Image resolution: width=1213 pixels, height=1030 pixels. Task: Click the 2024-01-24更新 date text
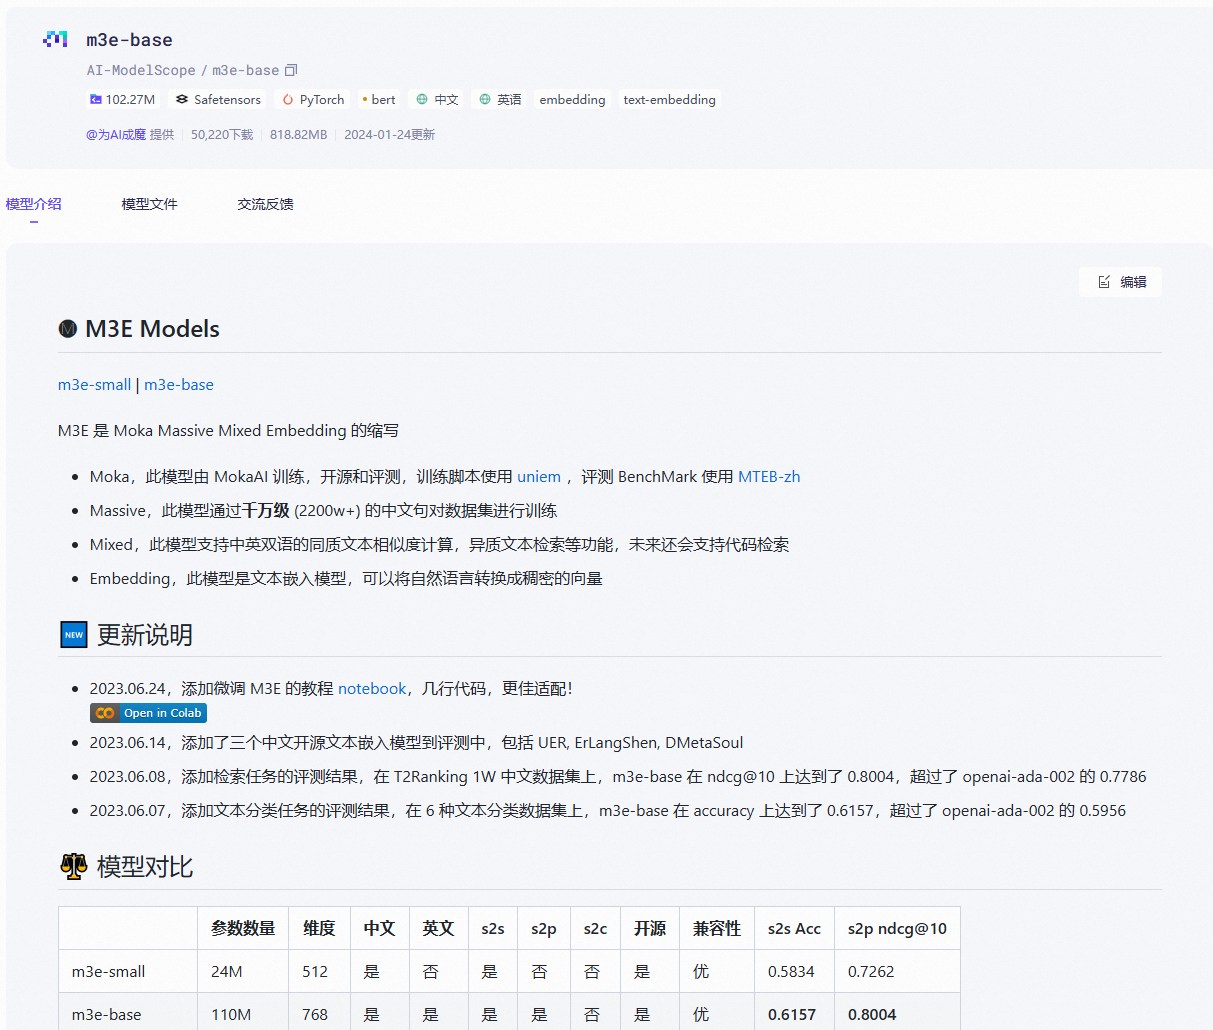tap(389, 135)
